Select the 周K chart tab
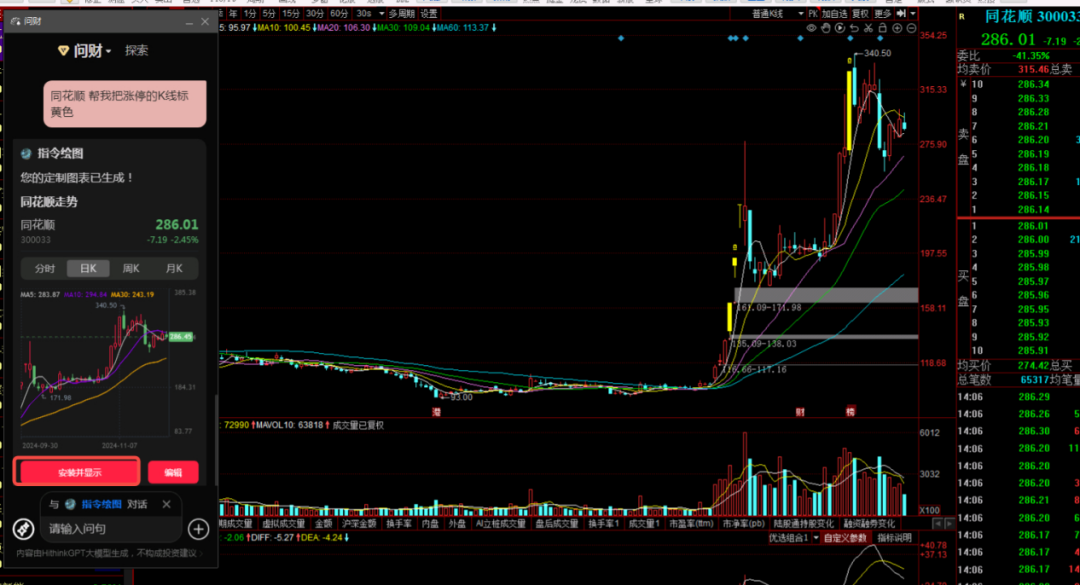Screen dimensions: 1080x585 pyautogui.click(x=131, y=269)
